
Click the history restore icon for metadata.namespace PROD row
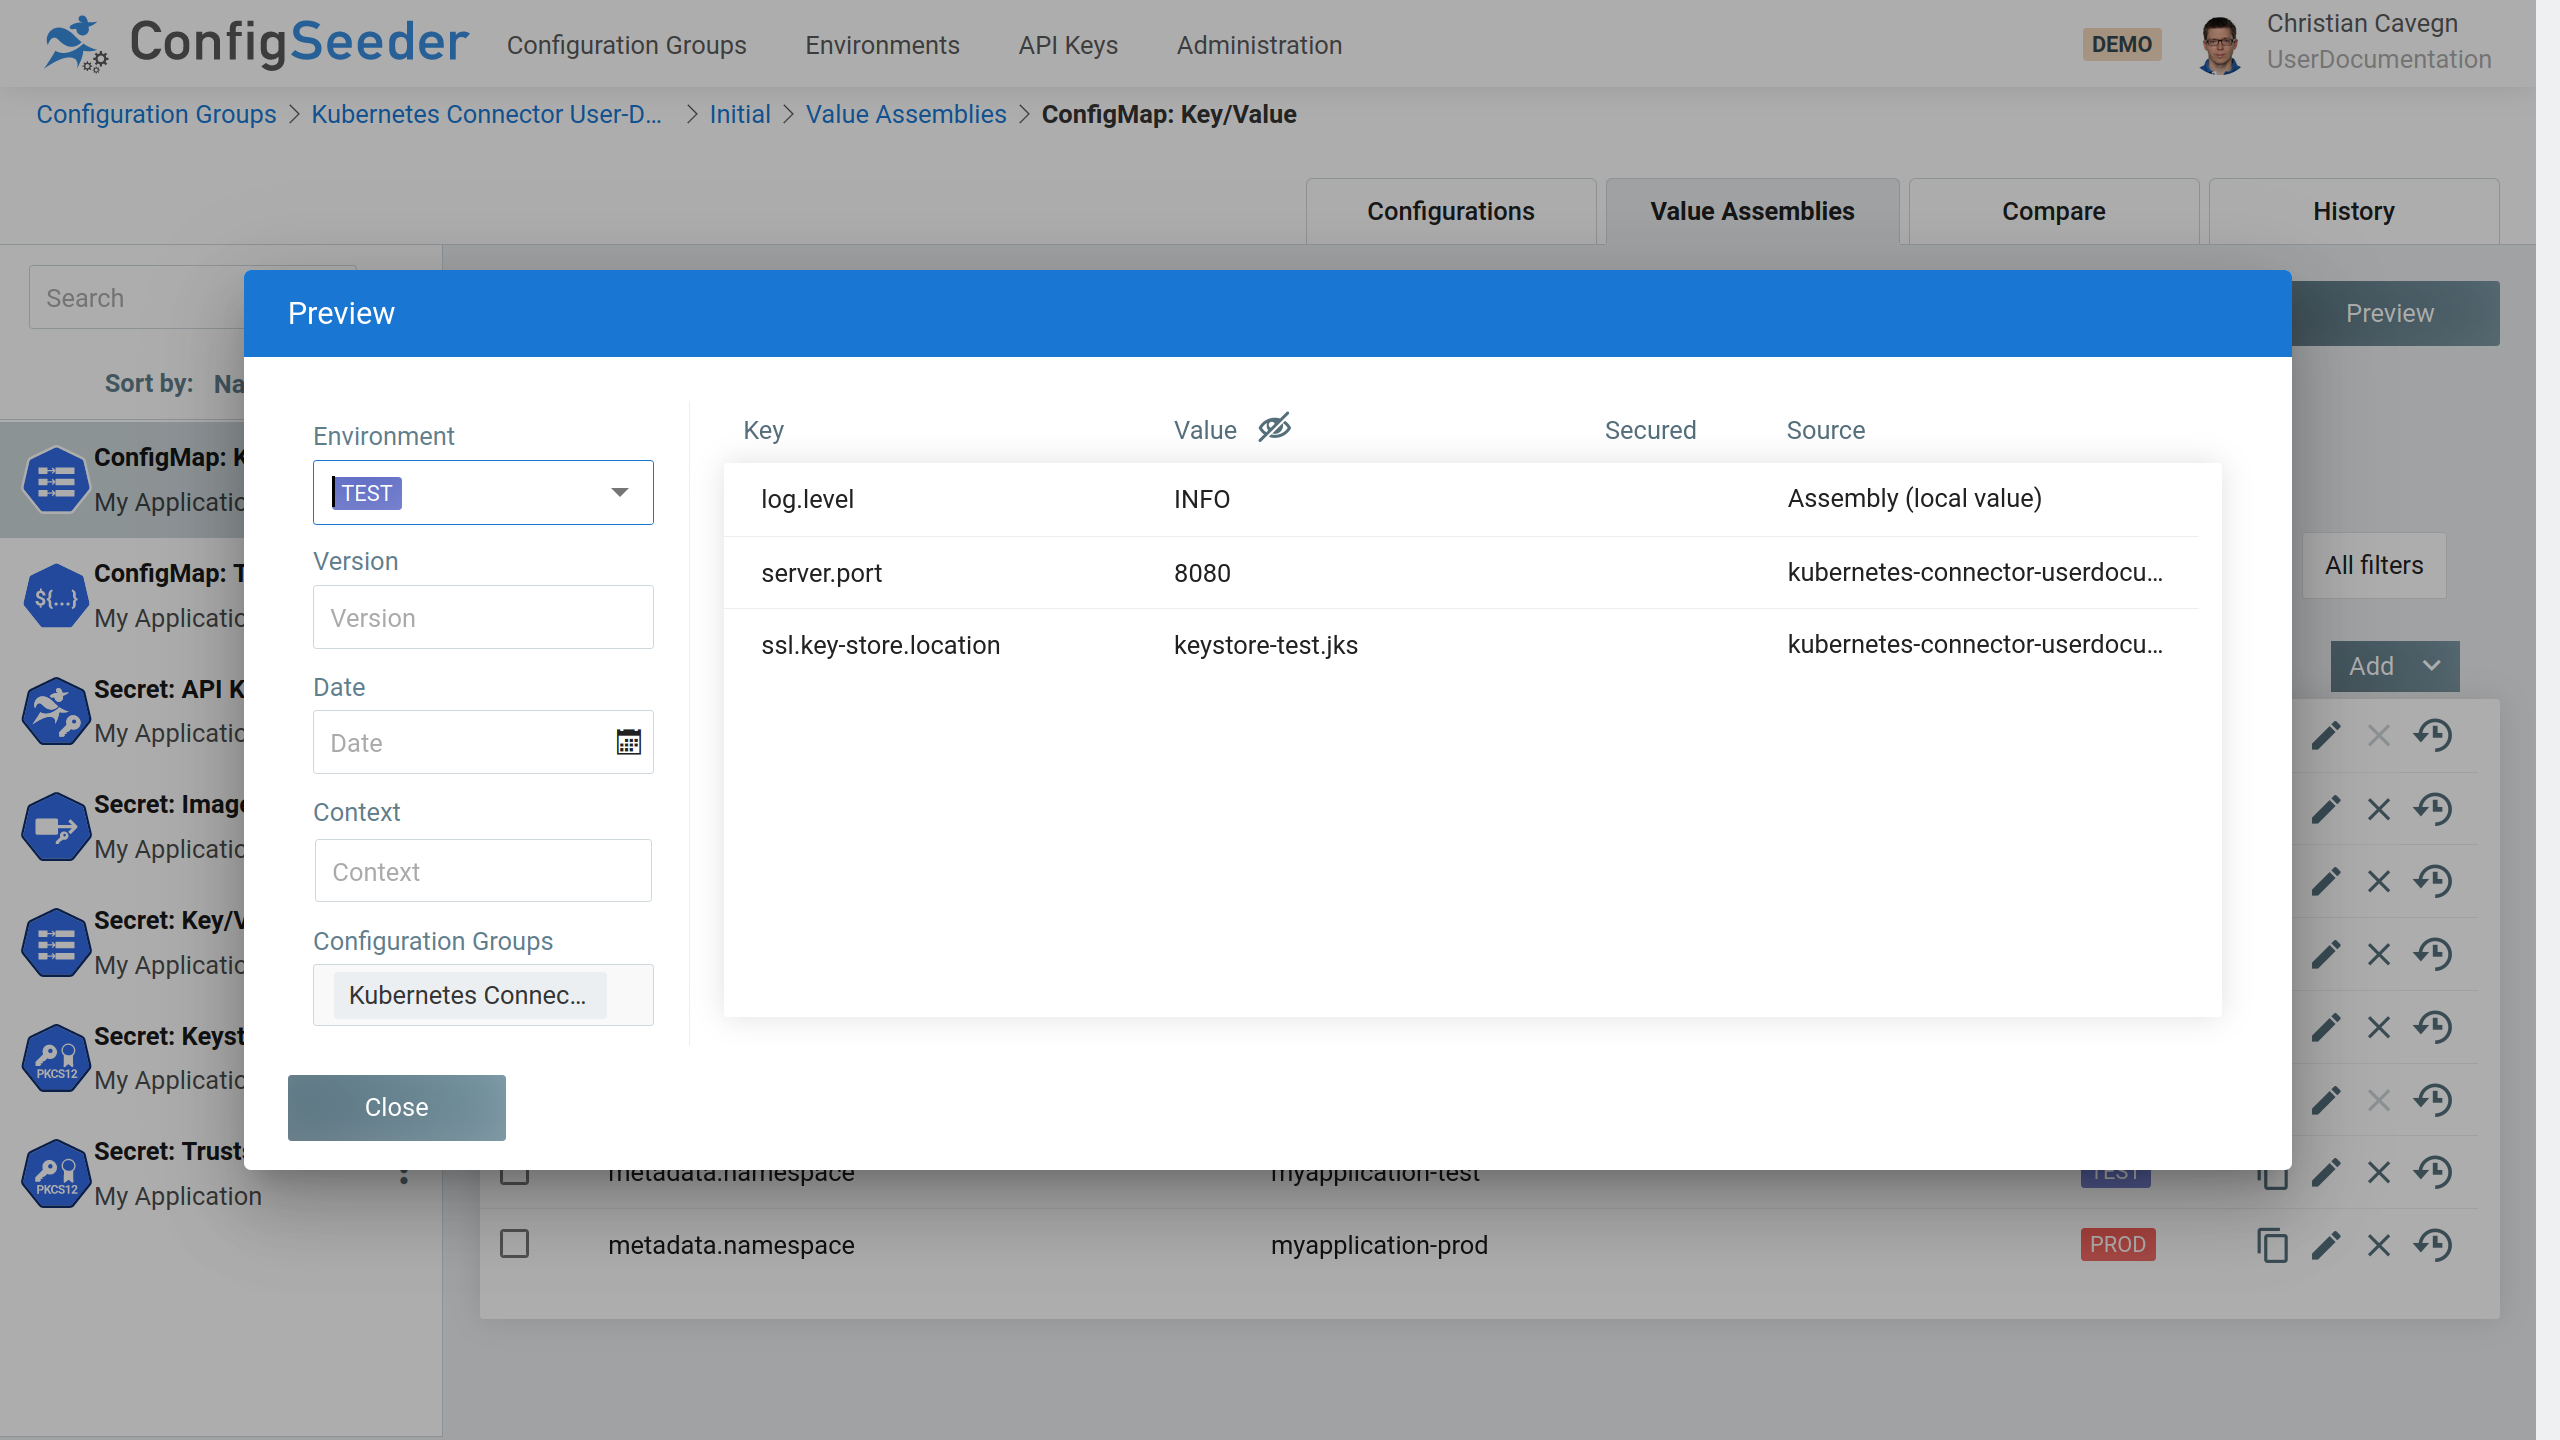pyautogui.click(x=2435, y=1245)
